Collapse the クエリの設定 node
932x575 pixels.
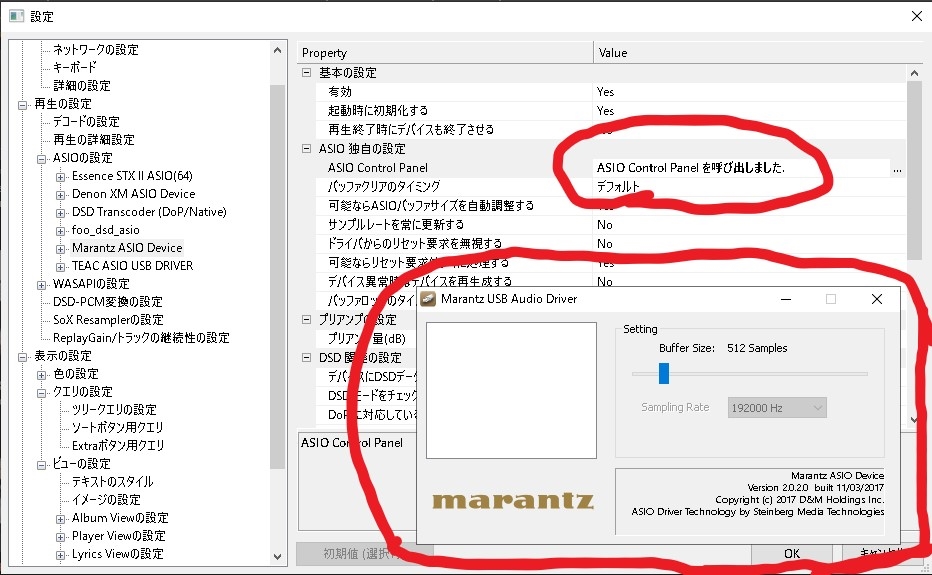[42, 393]
